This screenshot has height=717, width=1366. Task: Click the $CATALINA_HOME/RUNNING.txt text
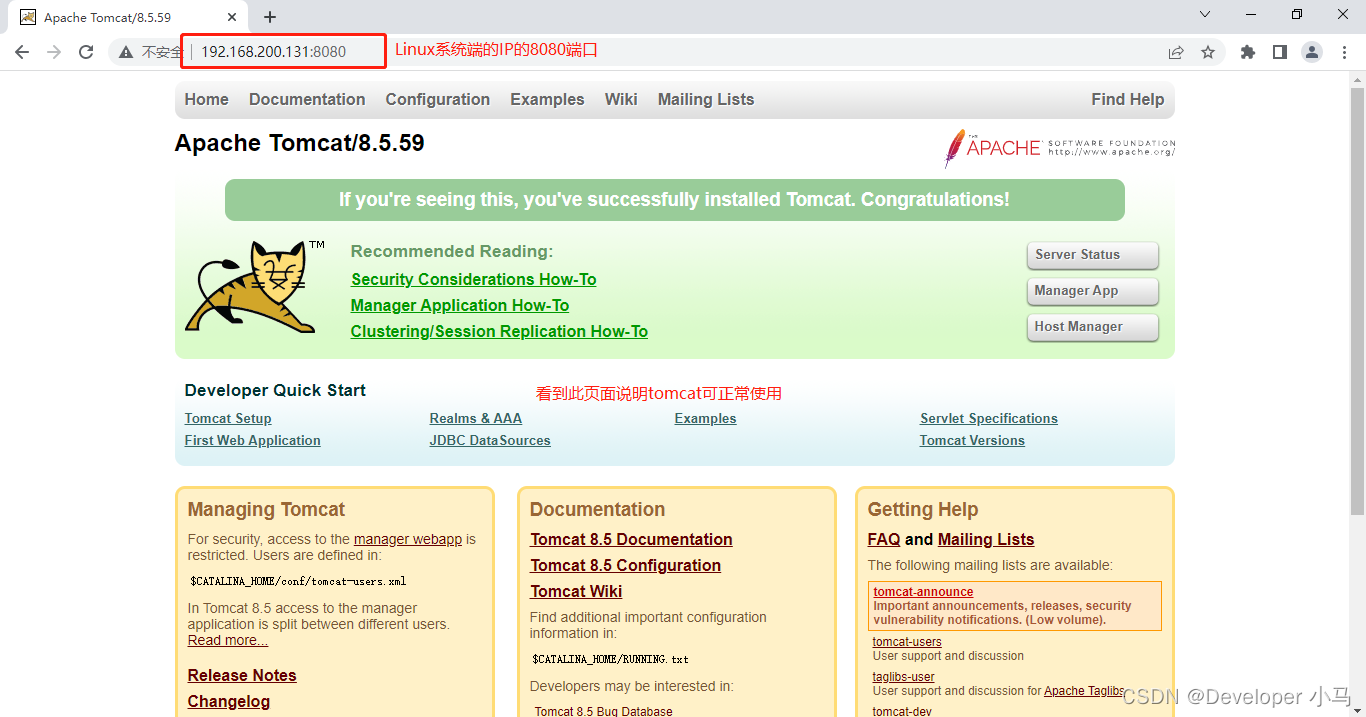coord(610,659)
